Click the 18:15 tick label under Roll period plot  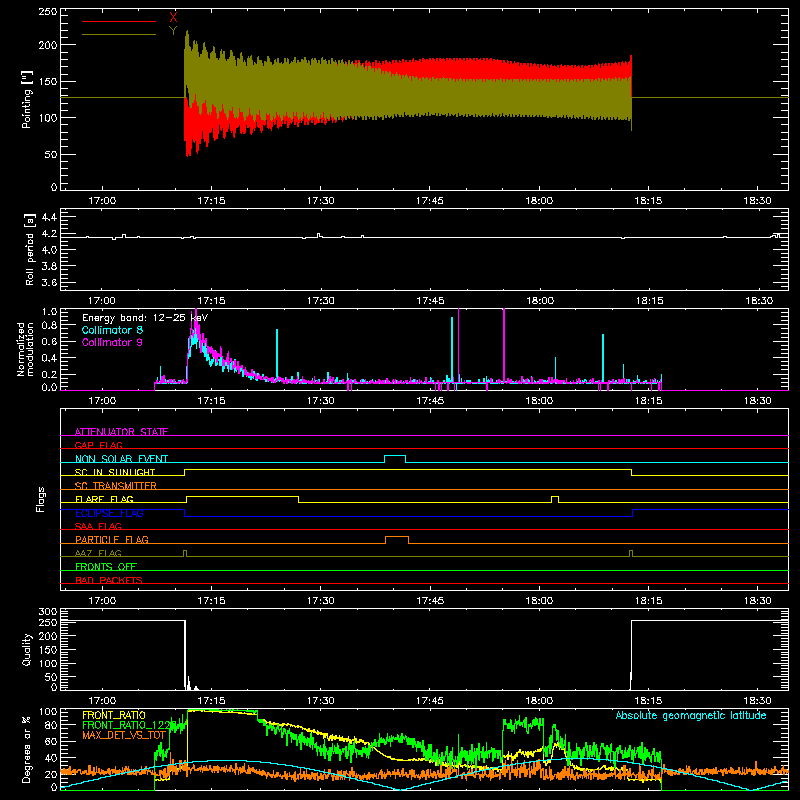coord(649,301)
